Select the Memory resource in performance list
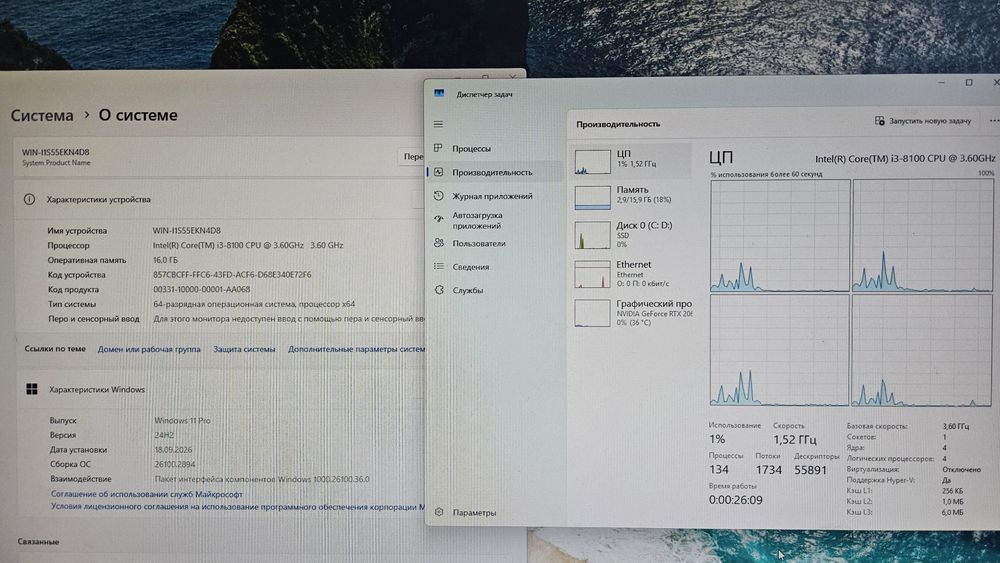This screenshot has width=1000, height=563. tap(631, 196)
